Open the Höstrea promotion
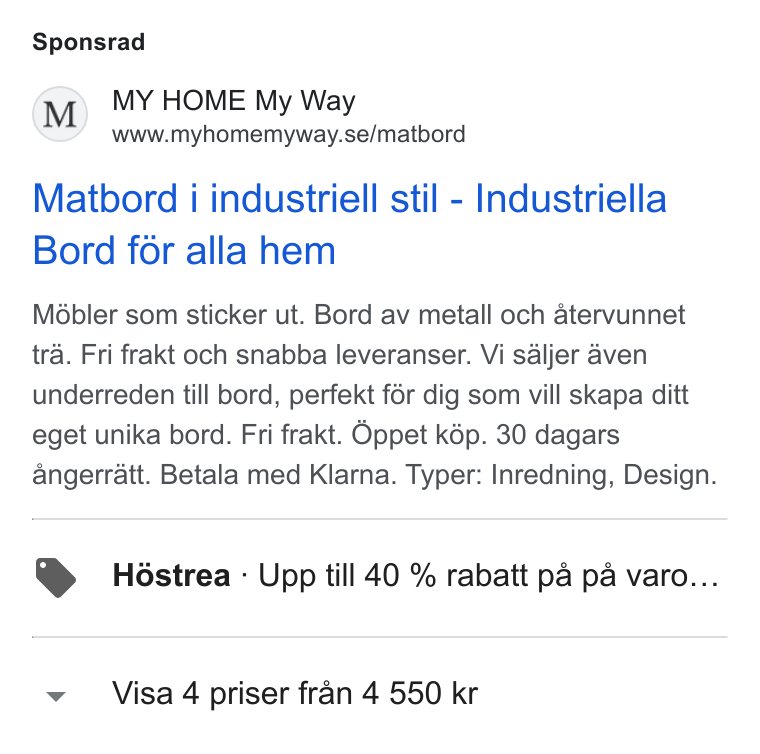 tap(171, 576)
